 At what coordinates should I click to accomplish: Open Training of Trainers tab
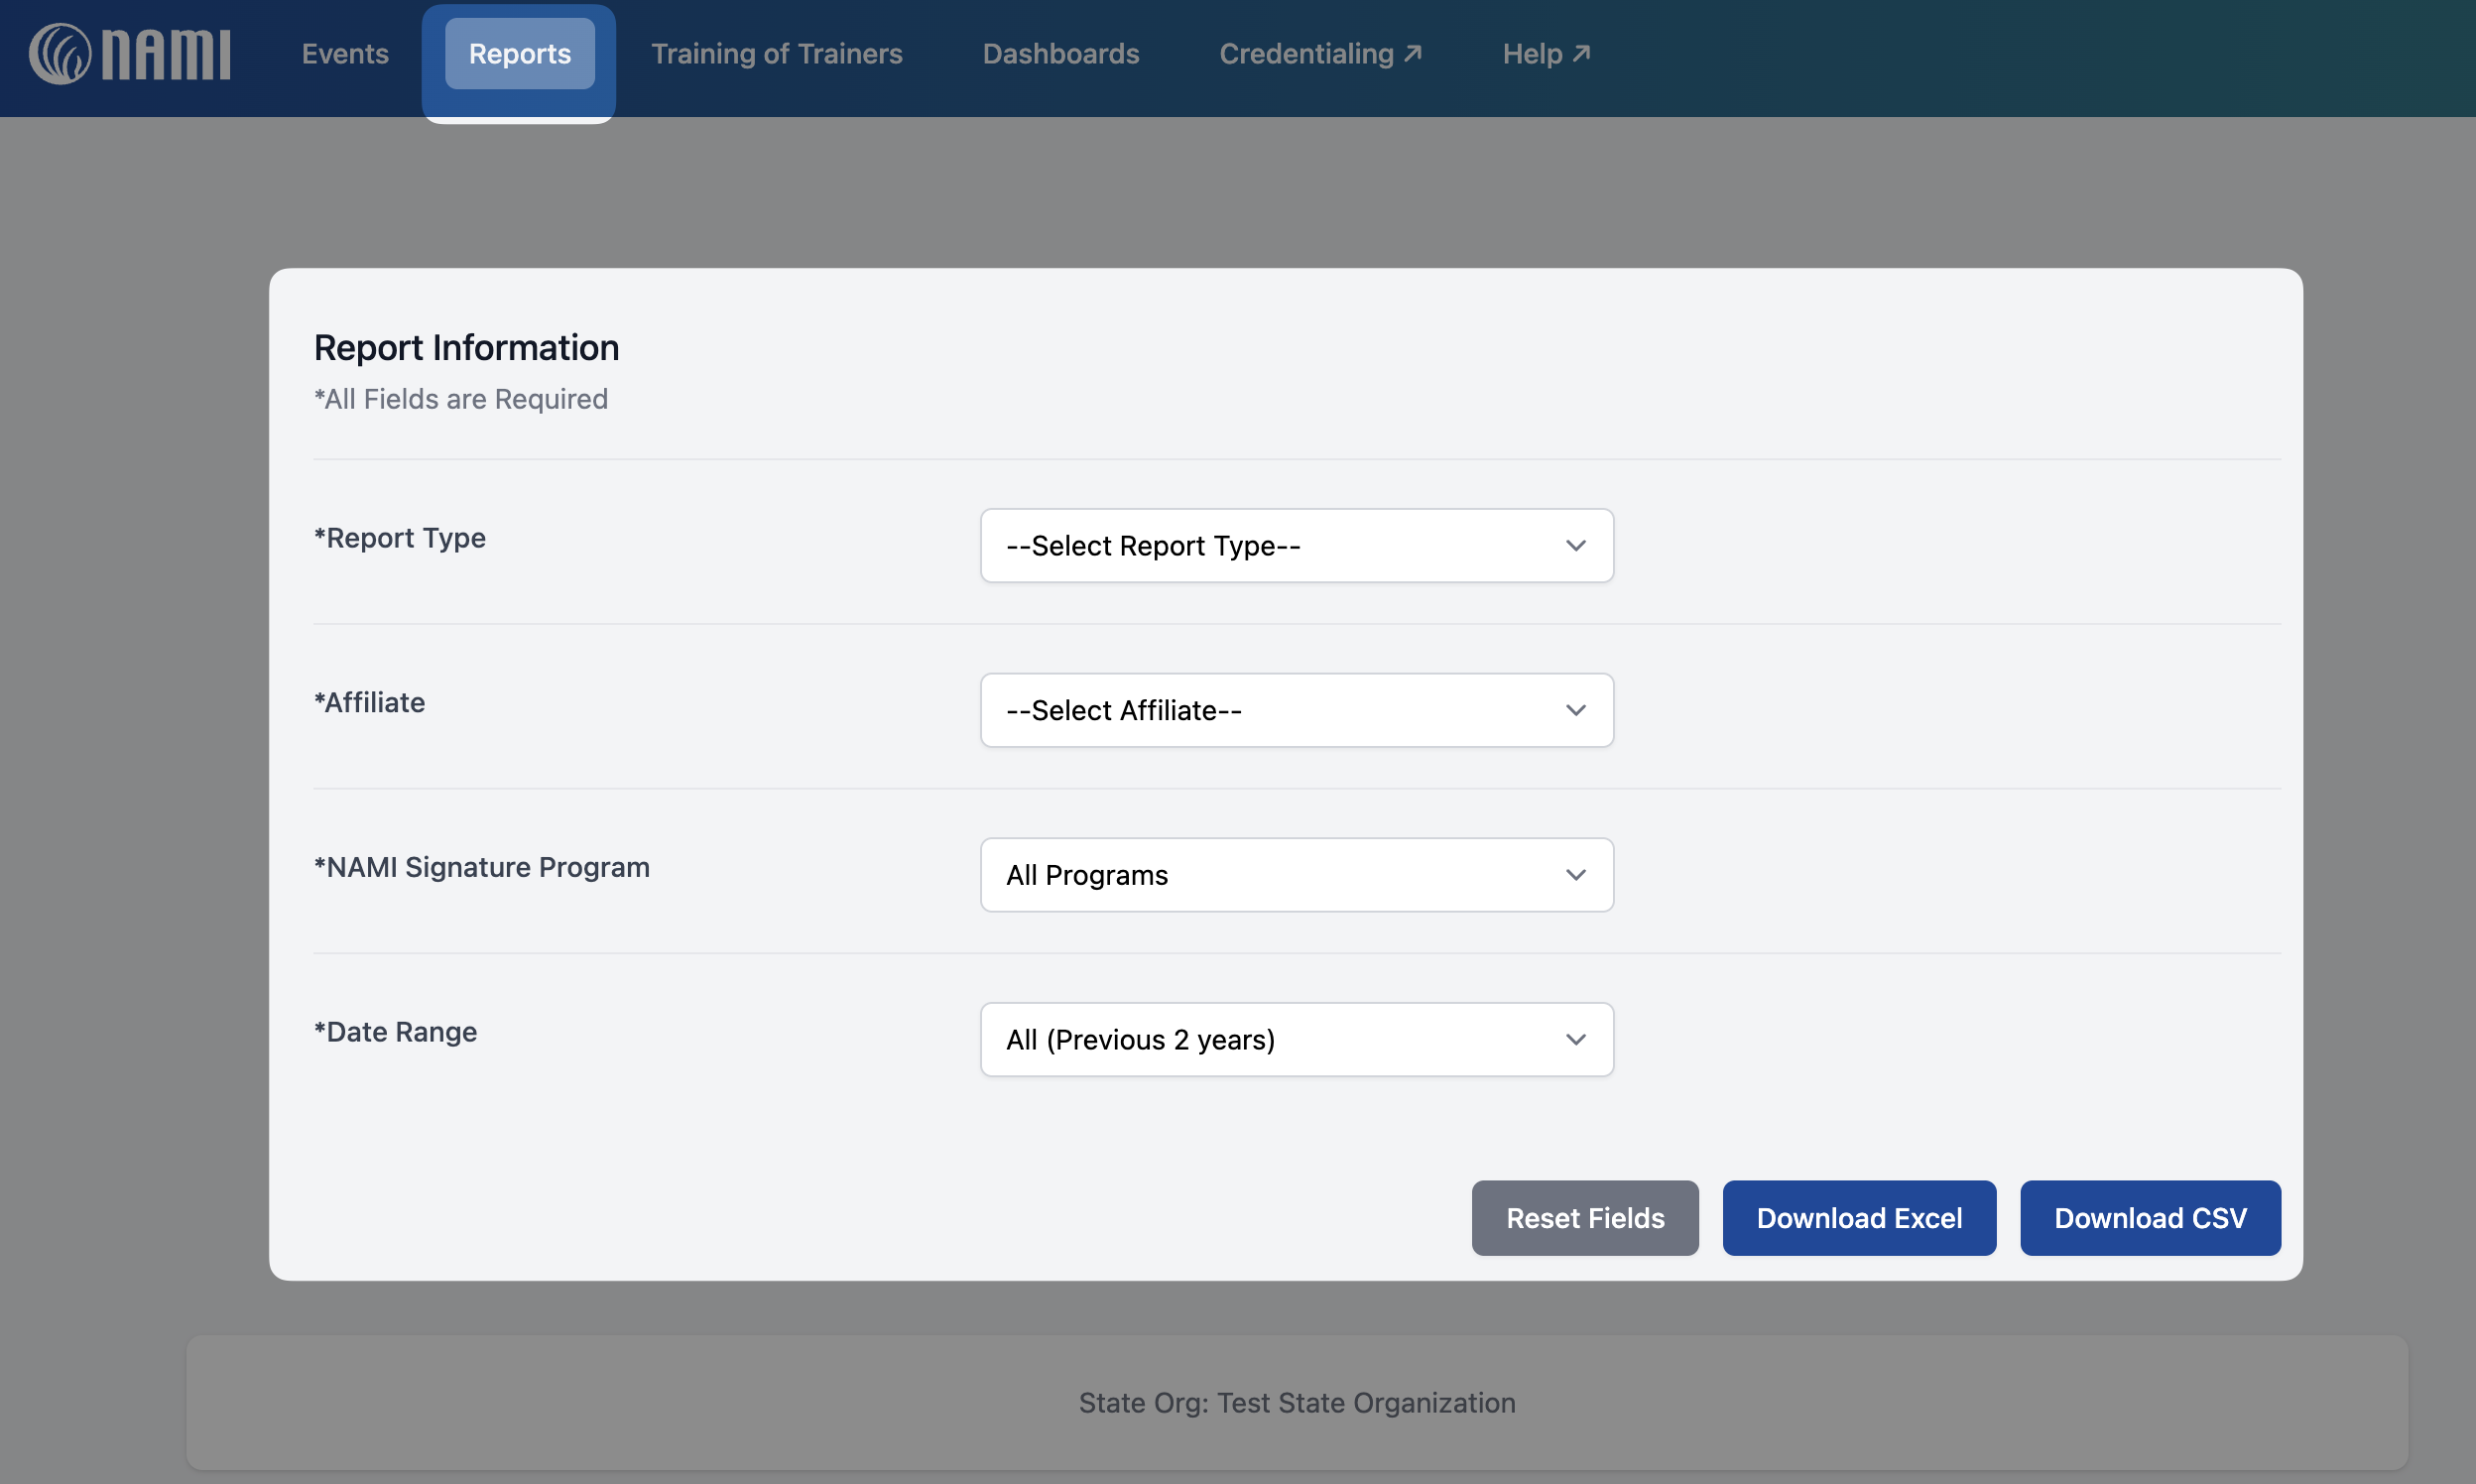click(x=776, y=54)
